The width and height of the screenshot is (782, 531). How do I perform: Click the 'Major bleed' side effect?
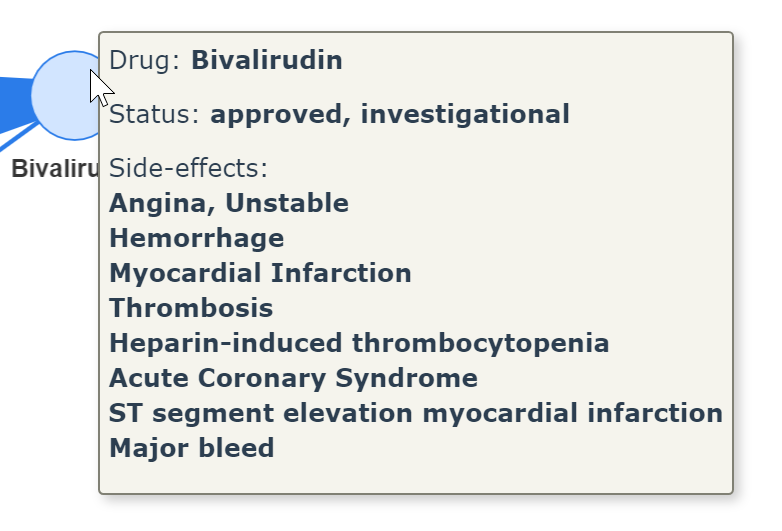(x=192, y=448)
